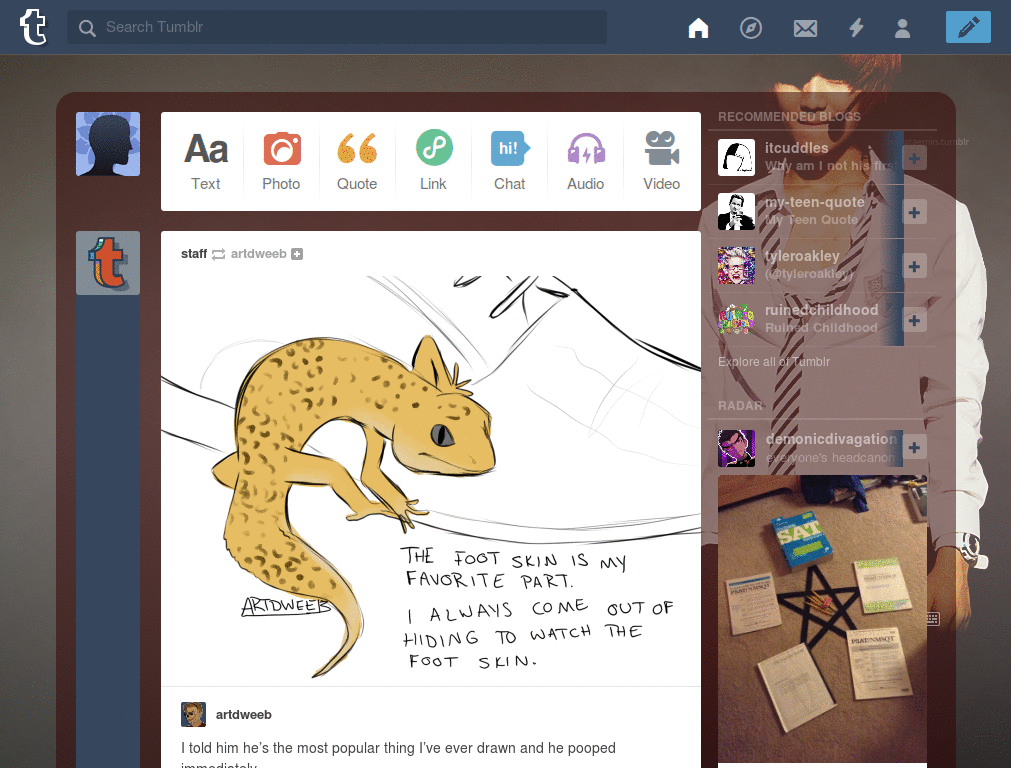The height and width of the screenshot is (768, 1024).
Task: Create a new Video post
Action: point(662,161)
